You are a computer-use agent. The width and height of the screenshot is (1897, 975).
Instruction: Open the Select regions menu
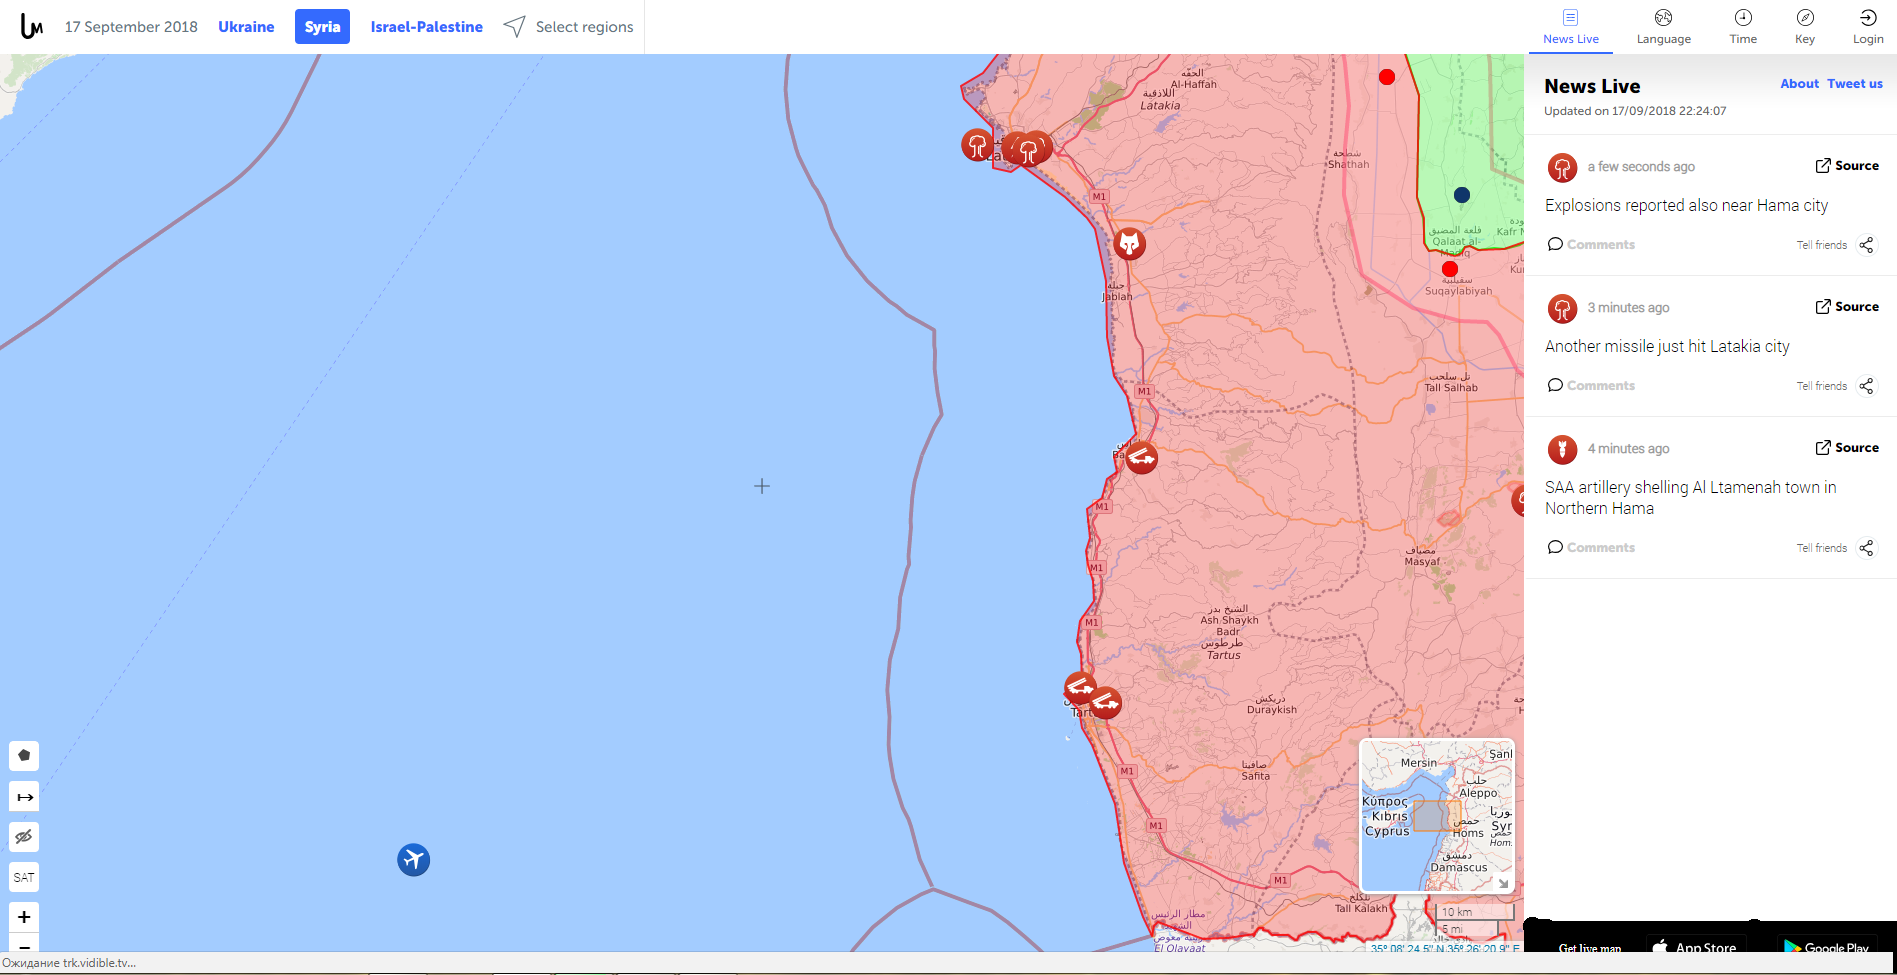(568, 27)
